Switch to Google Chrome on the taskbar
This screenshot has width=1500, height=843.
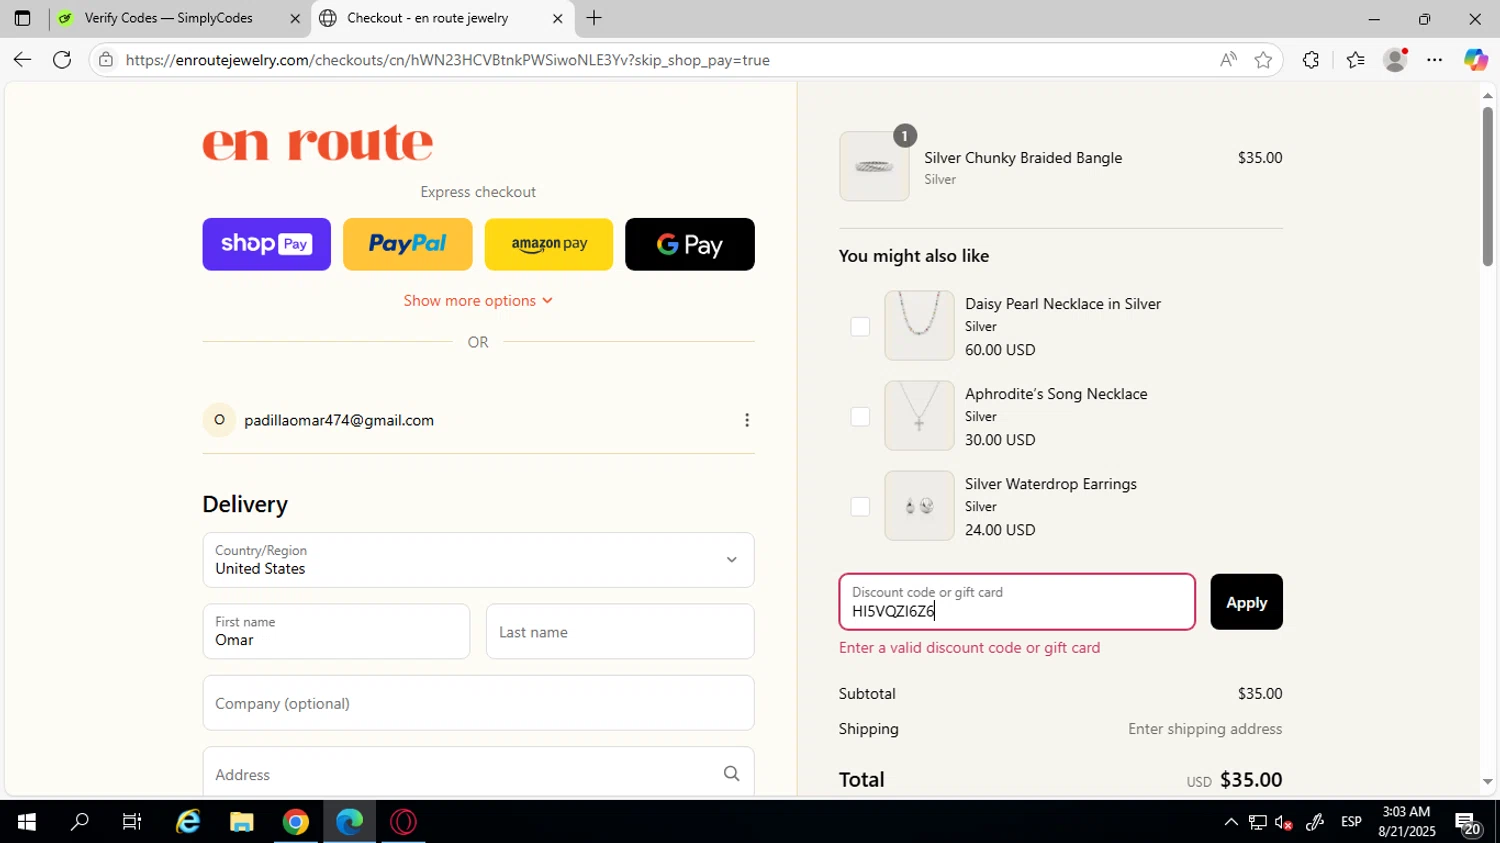point(296,822)
